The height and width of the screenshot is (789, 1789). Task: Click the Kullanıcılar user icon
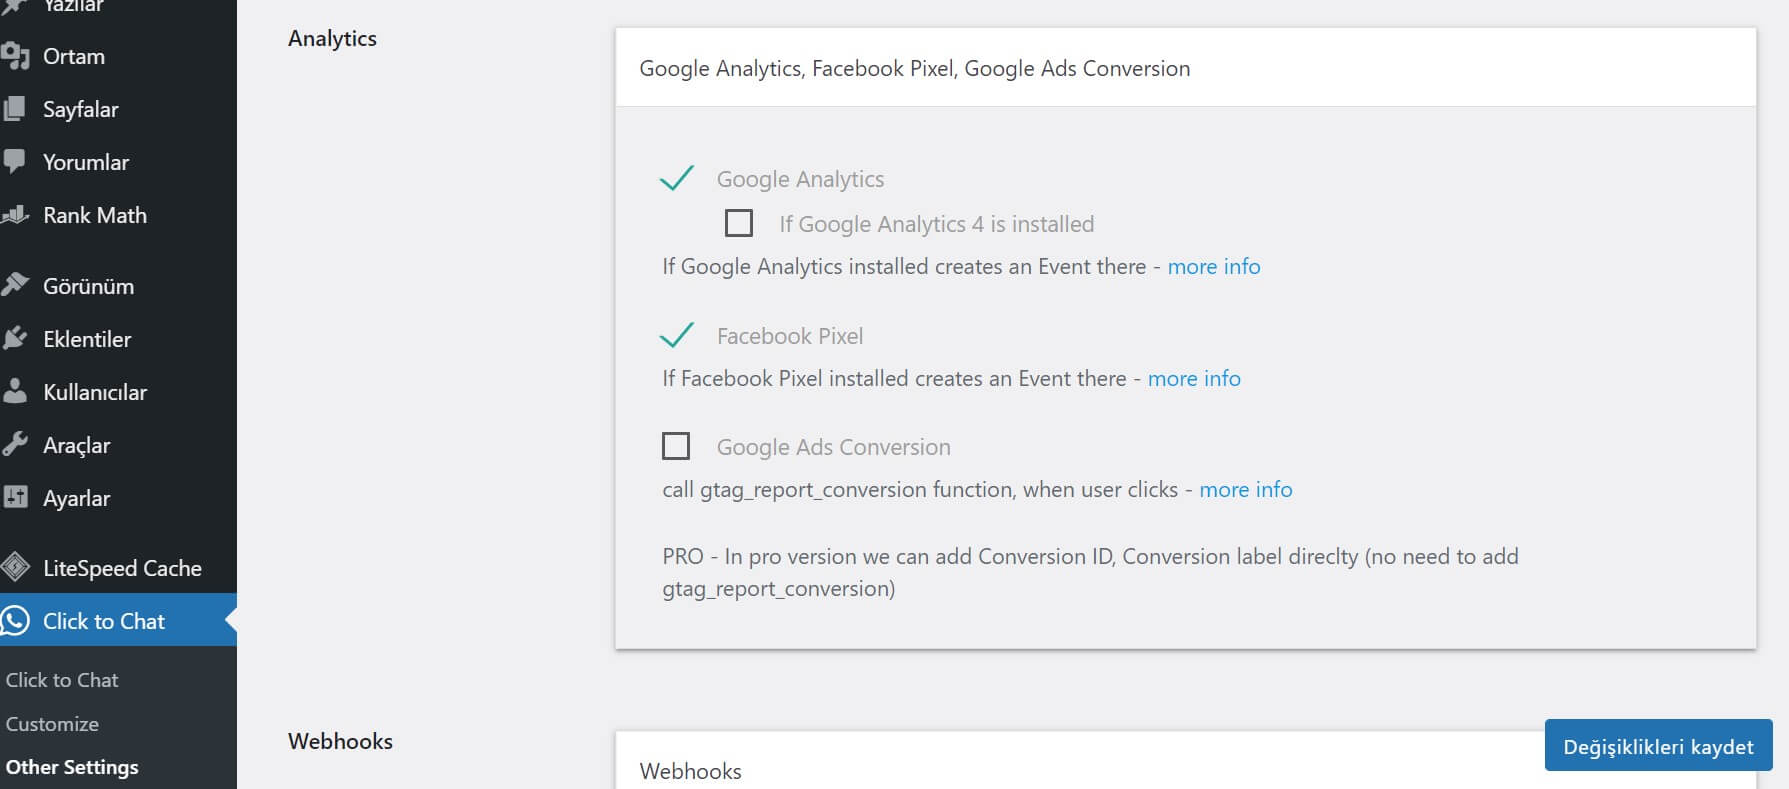[15, 391]
